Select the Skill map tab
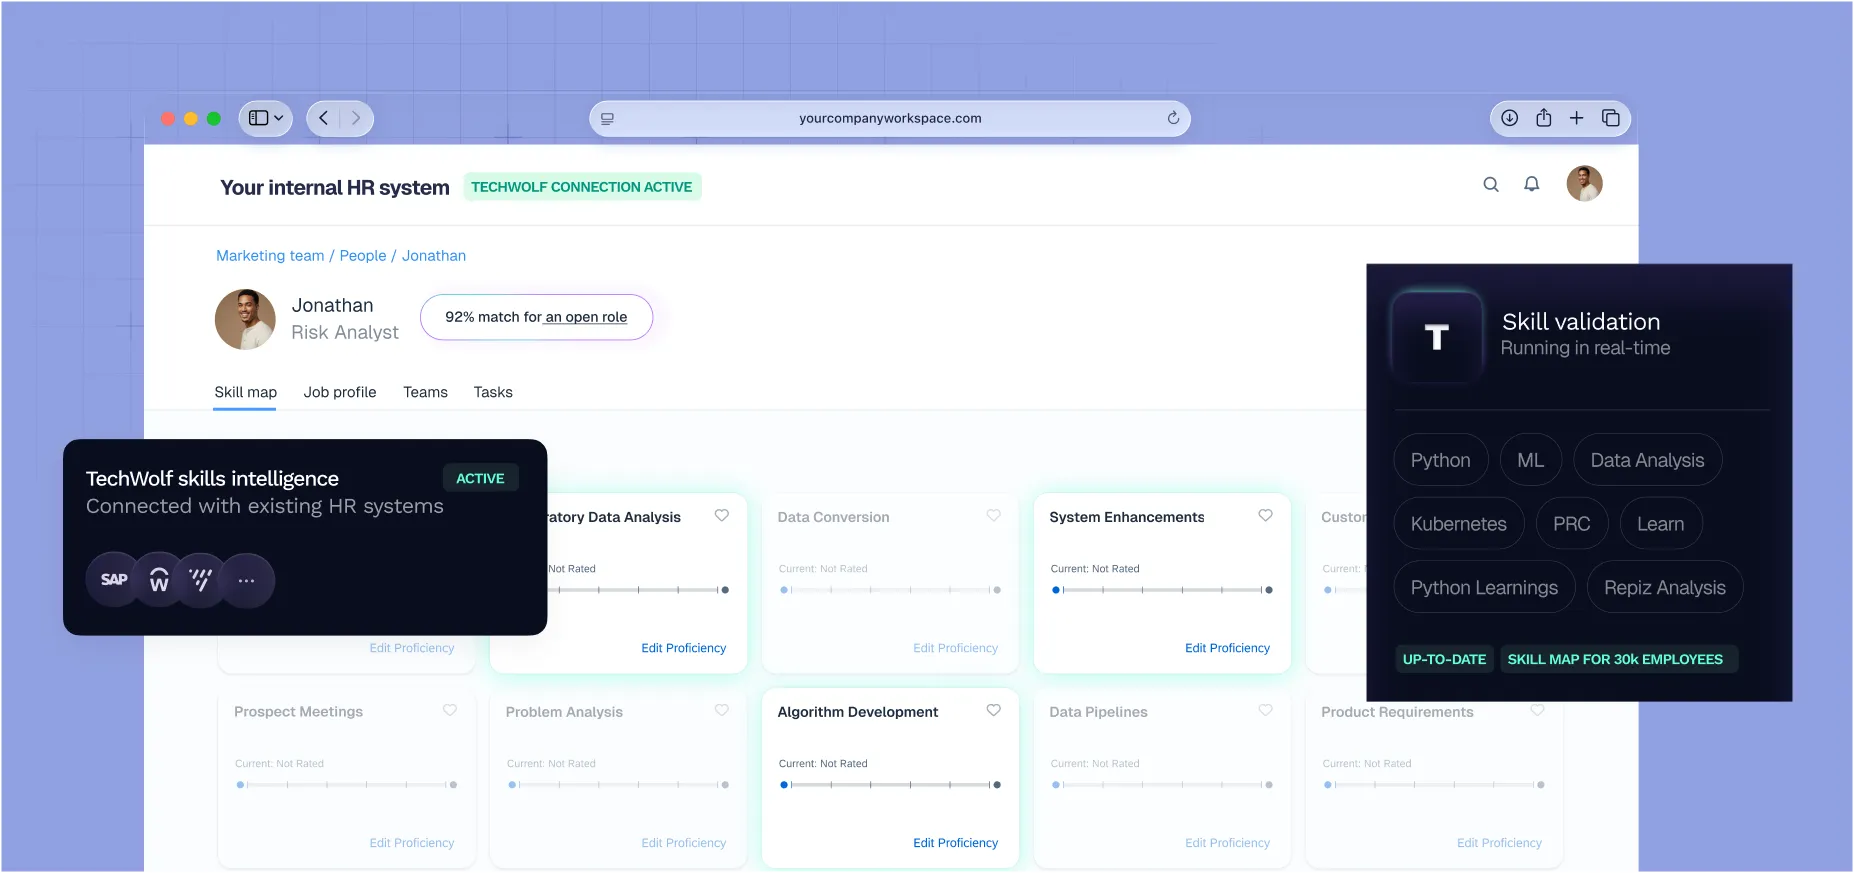1854x873 pixels. 245,392
